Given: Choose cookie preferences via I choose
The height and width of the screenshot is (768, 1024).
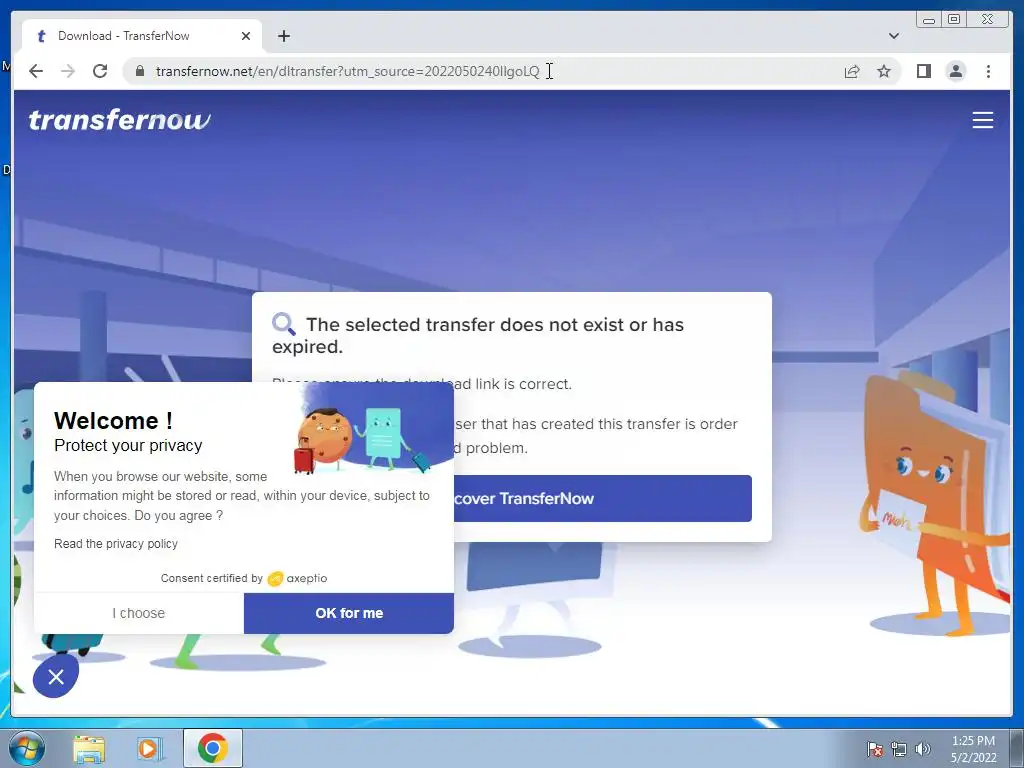Looking at the screenshot, I should pos(138,613).
